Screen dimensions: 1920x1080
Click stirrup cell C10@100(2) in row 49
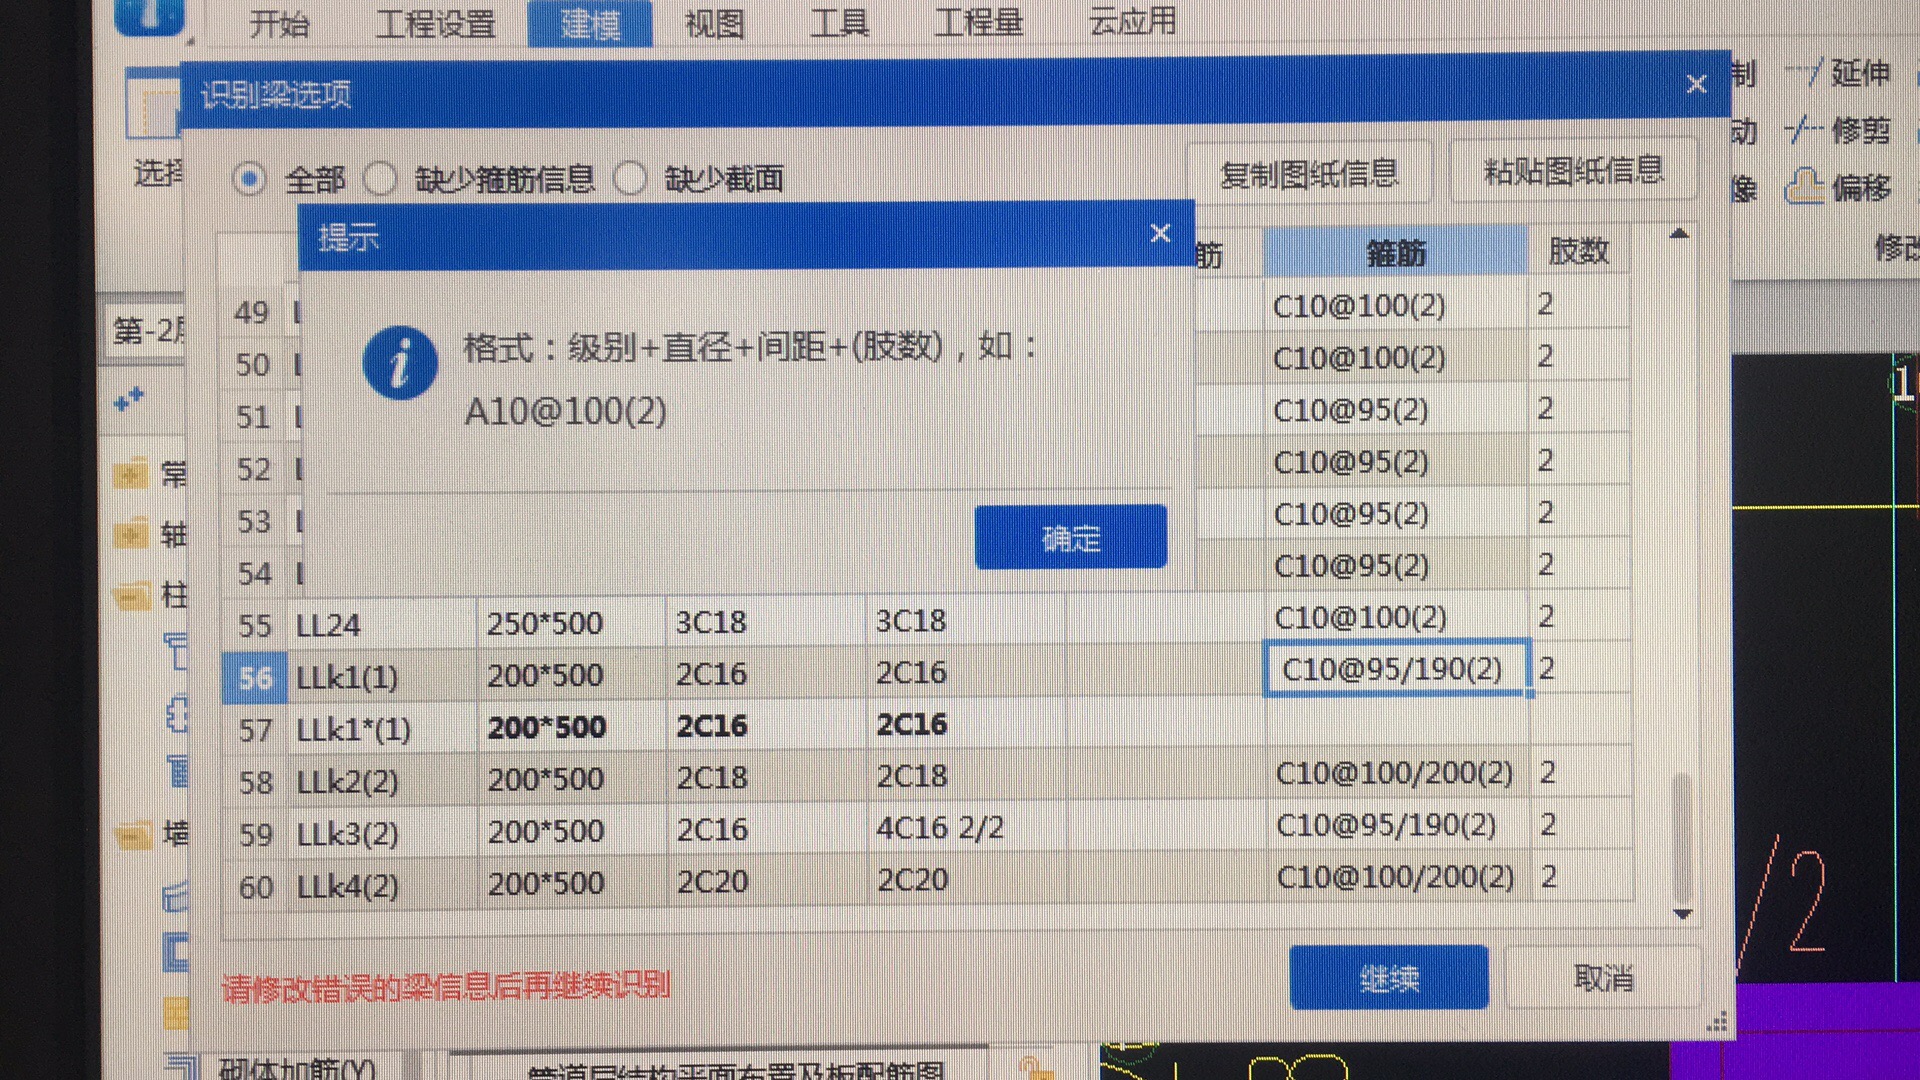pos(1395,305)
